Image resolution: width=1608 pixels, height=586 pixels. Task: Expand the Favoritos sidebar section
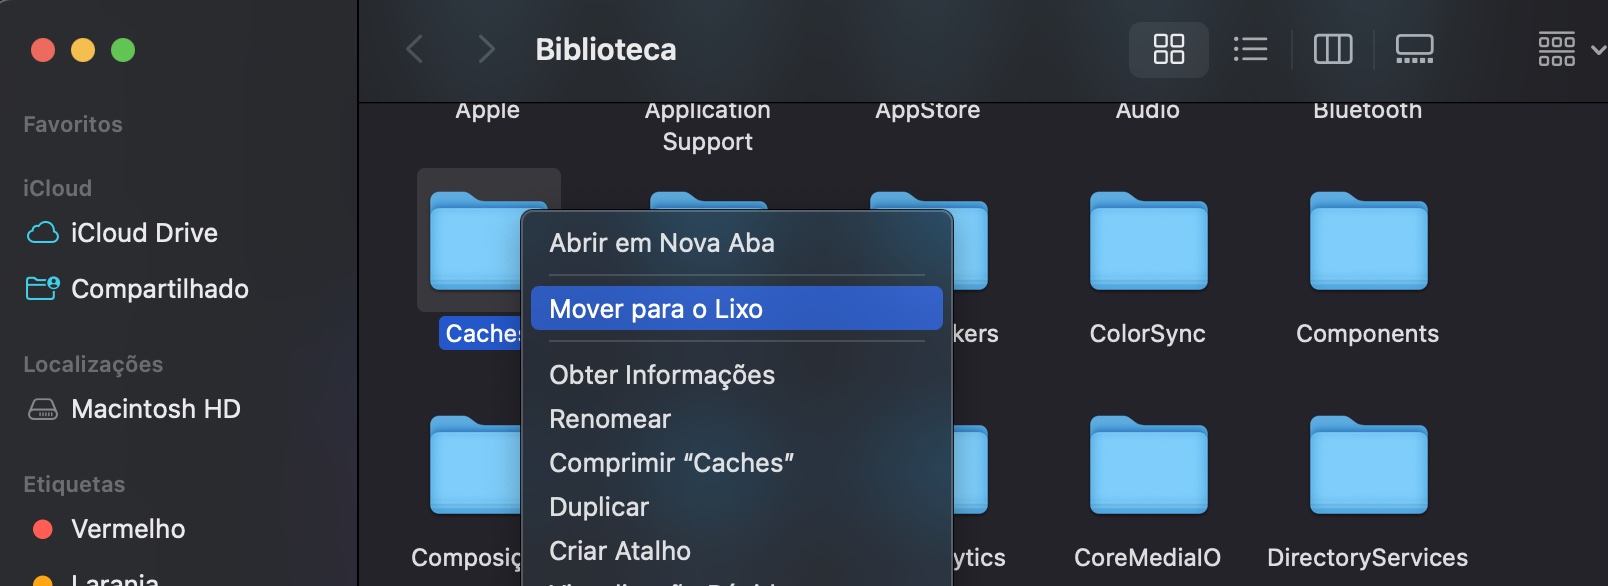pyautogui.click(x=72, y=123)
